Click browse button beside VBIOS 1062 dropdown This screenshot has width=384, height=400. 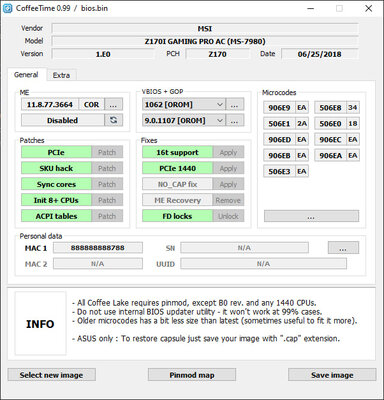pos(235,105)
